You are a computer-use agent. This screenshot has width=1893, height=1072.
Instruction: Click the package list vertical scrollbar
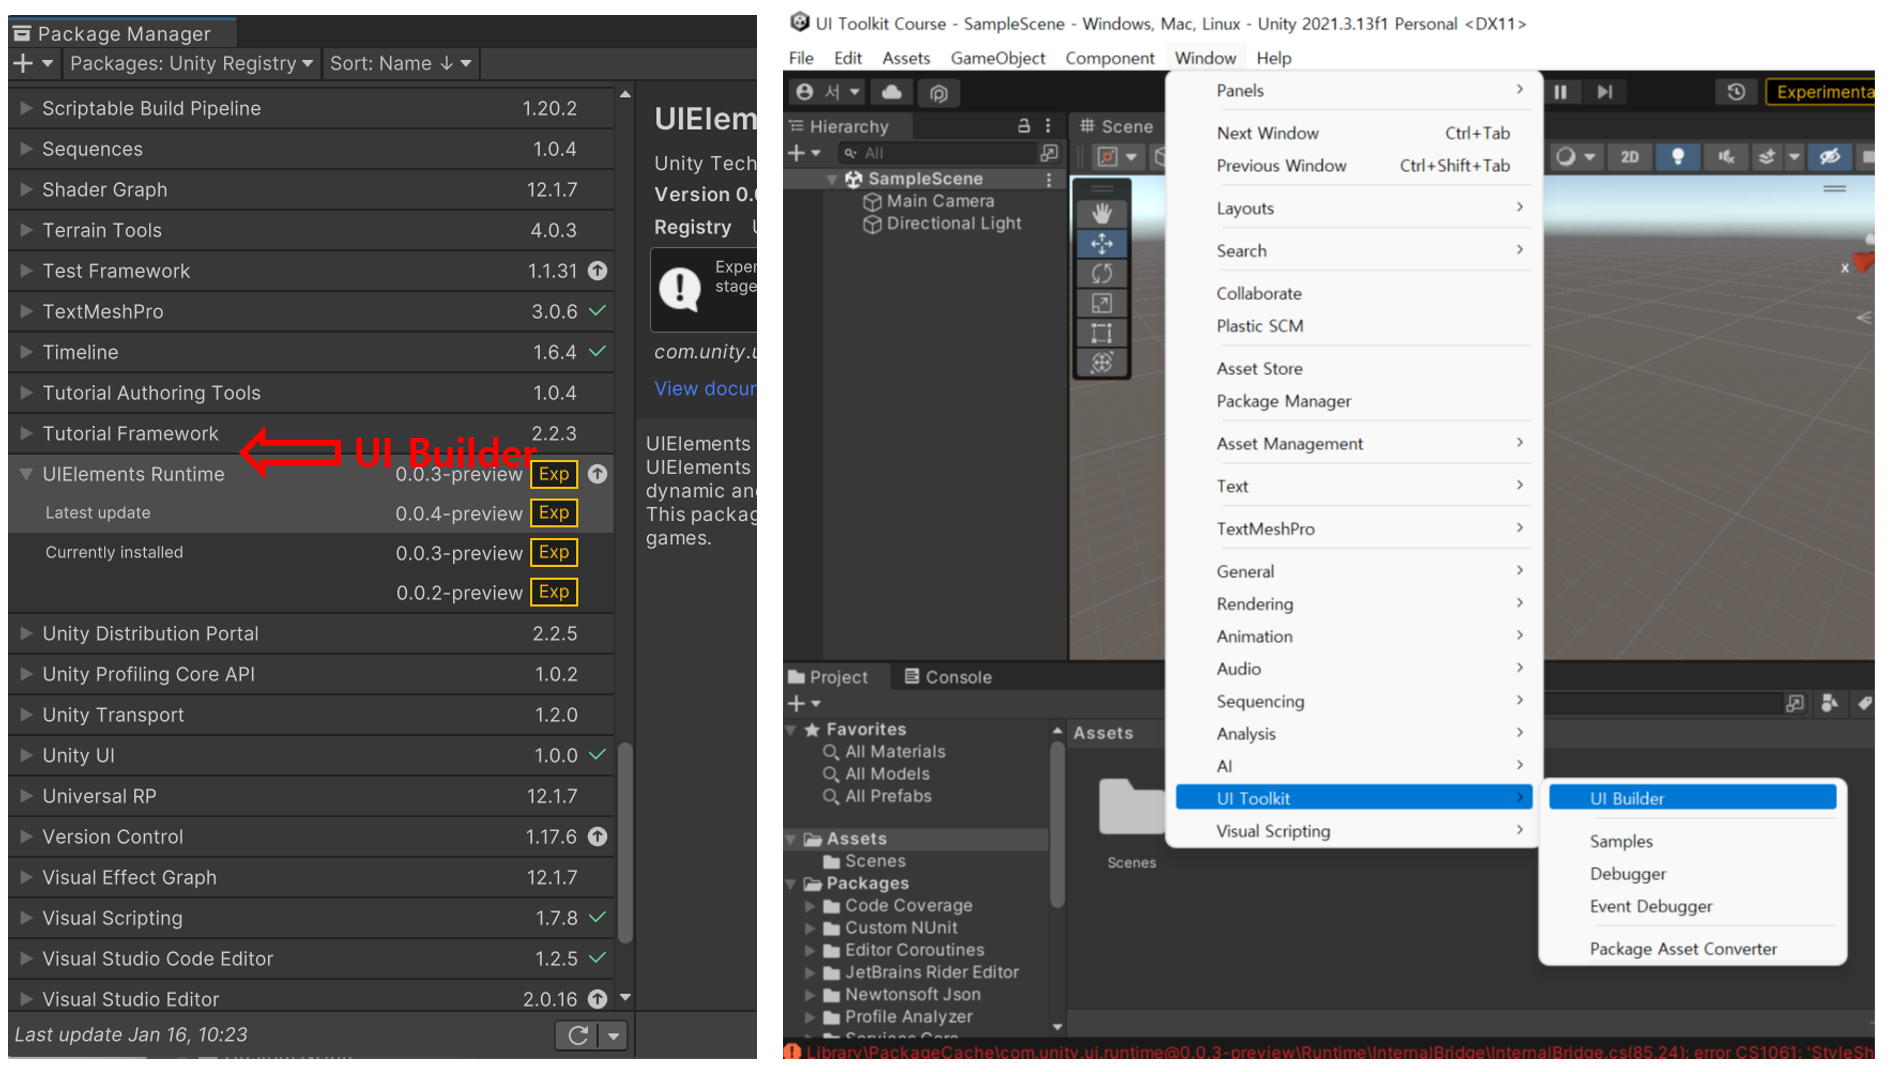coord(625,841)
